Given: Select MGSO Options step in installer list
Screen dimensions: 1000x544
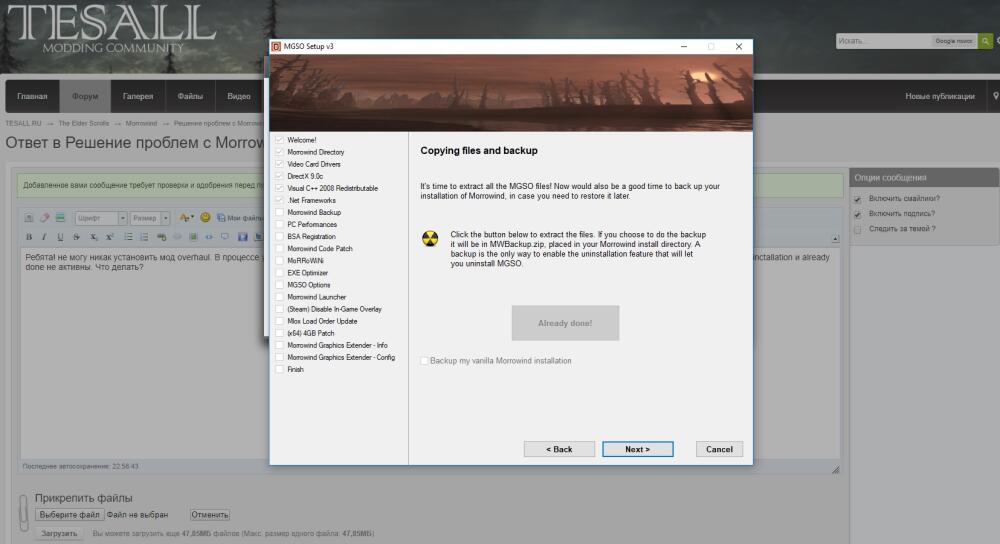Looking at the screenshot, I should pos(309,285).
